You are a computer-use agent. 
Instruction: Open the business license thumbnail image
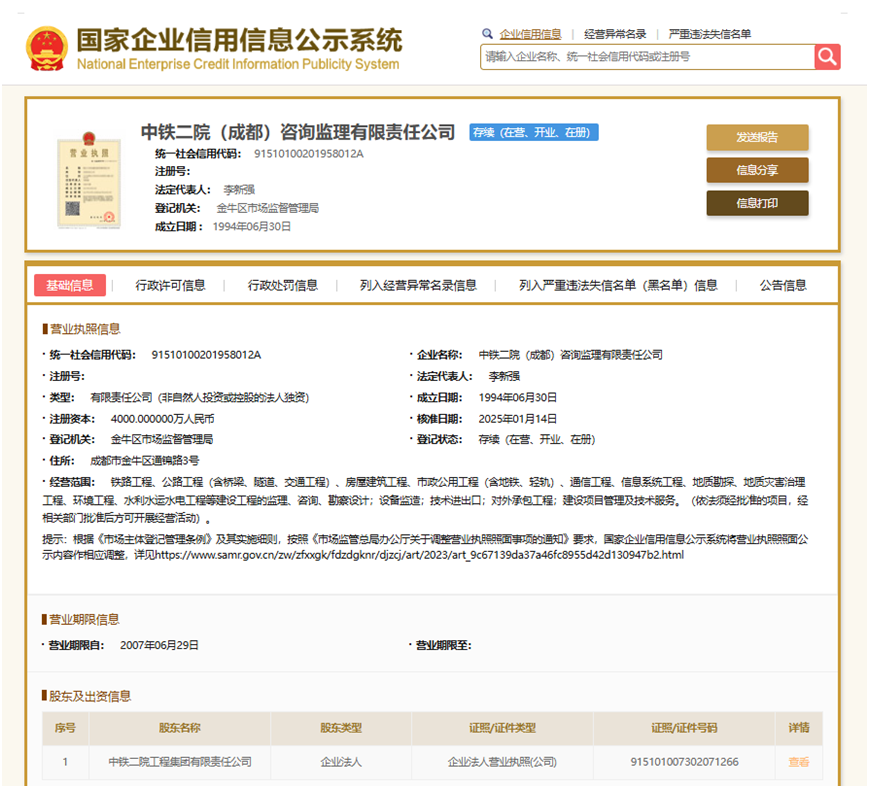89,180
